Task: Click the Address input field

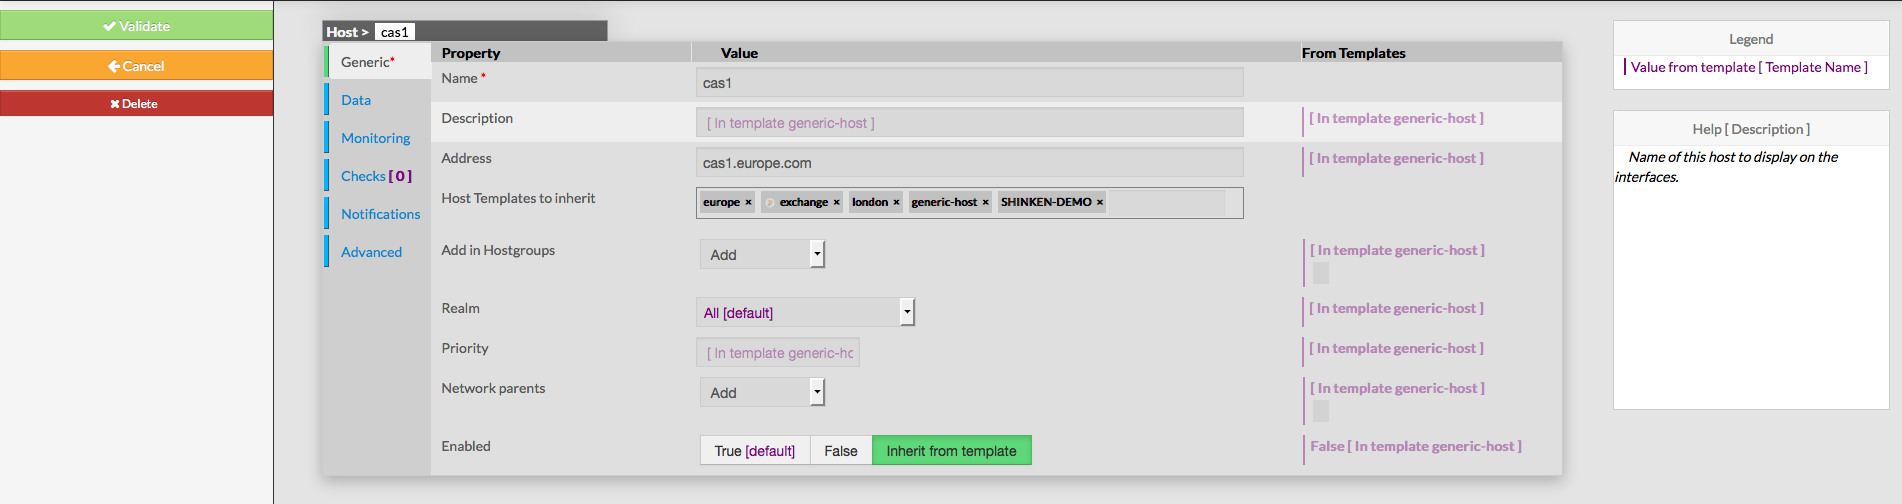Action: [969, 163]
